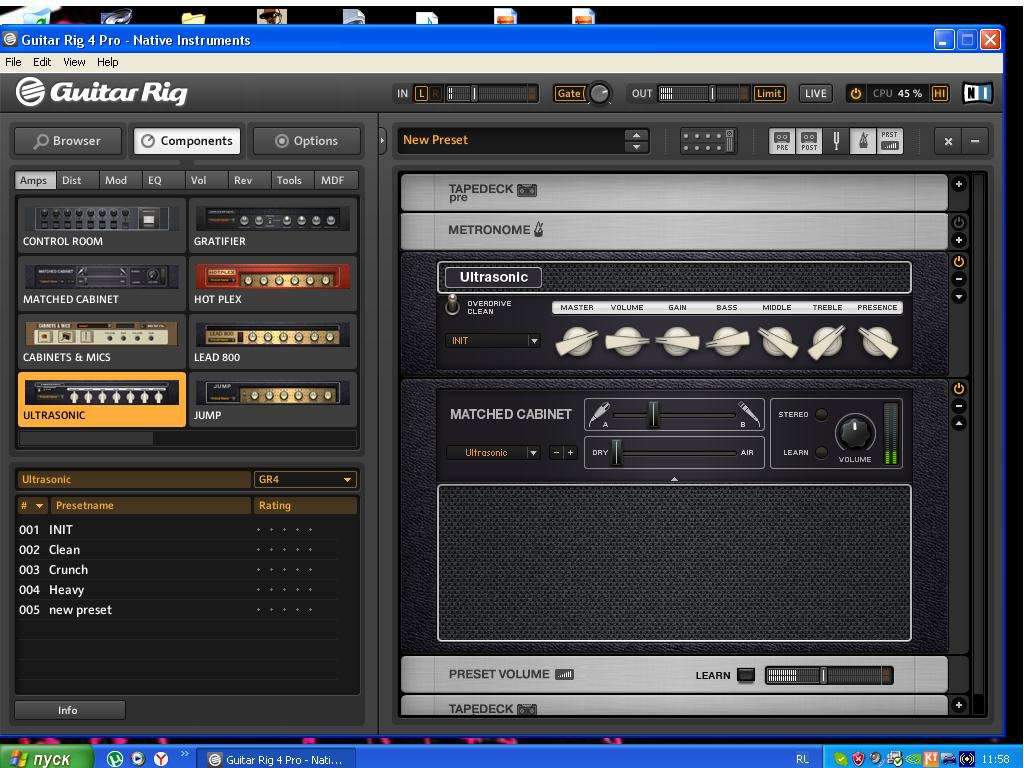Open the virtual rack controller icon
The width and height of the screenshot is (1024, 768).
coord(708,141)
